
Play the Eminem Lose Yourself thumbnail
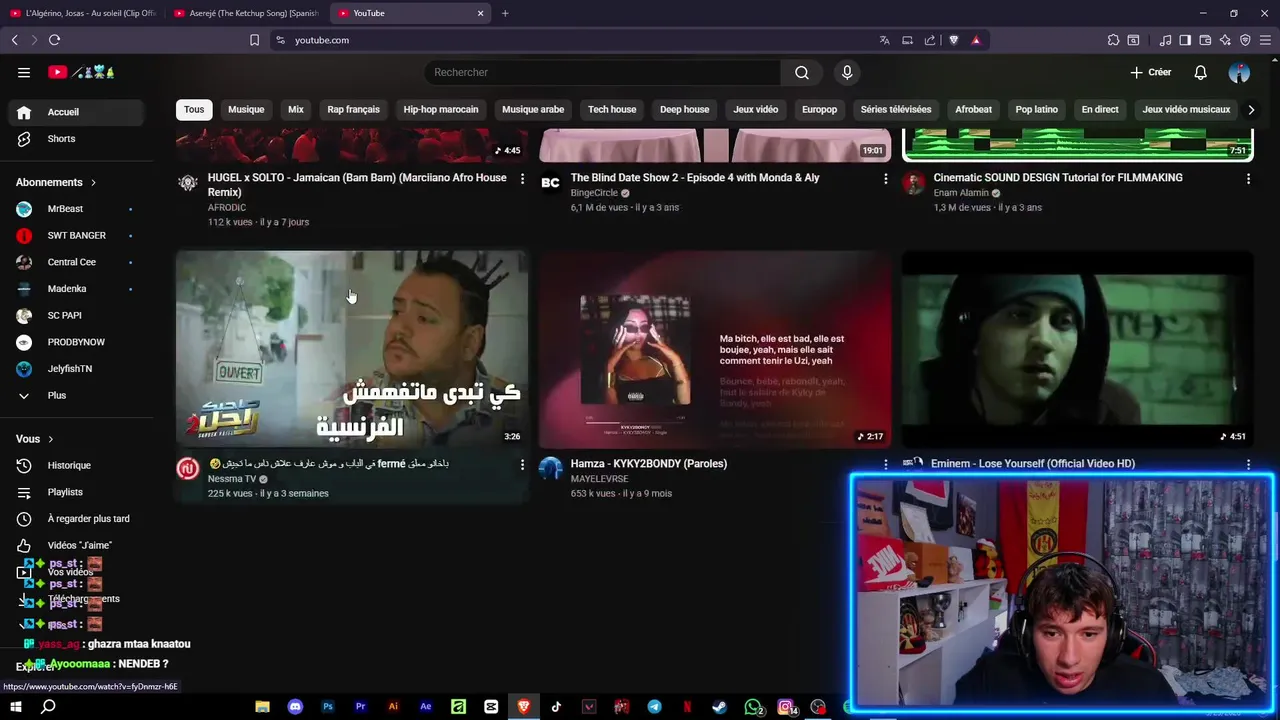(1077, 349)
